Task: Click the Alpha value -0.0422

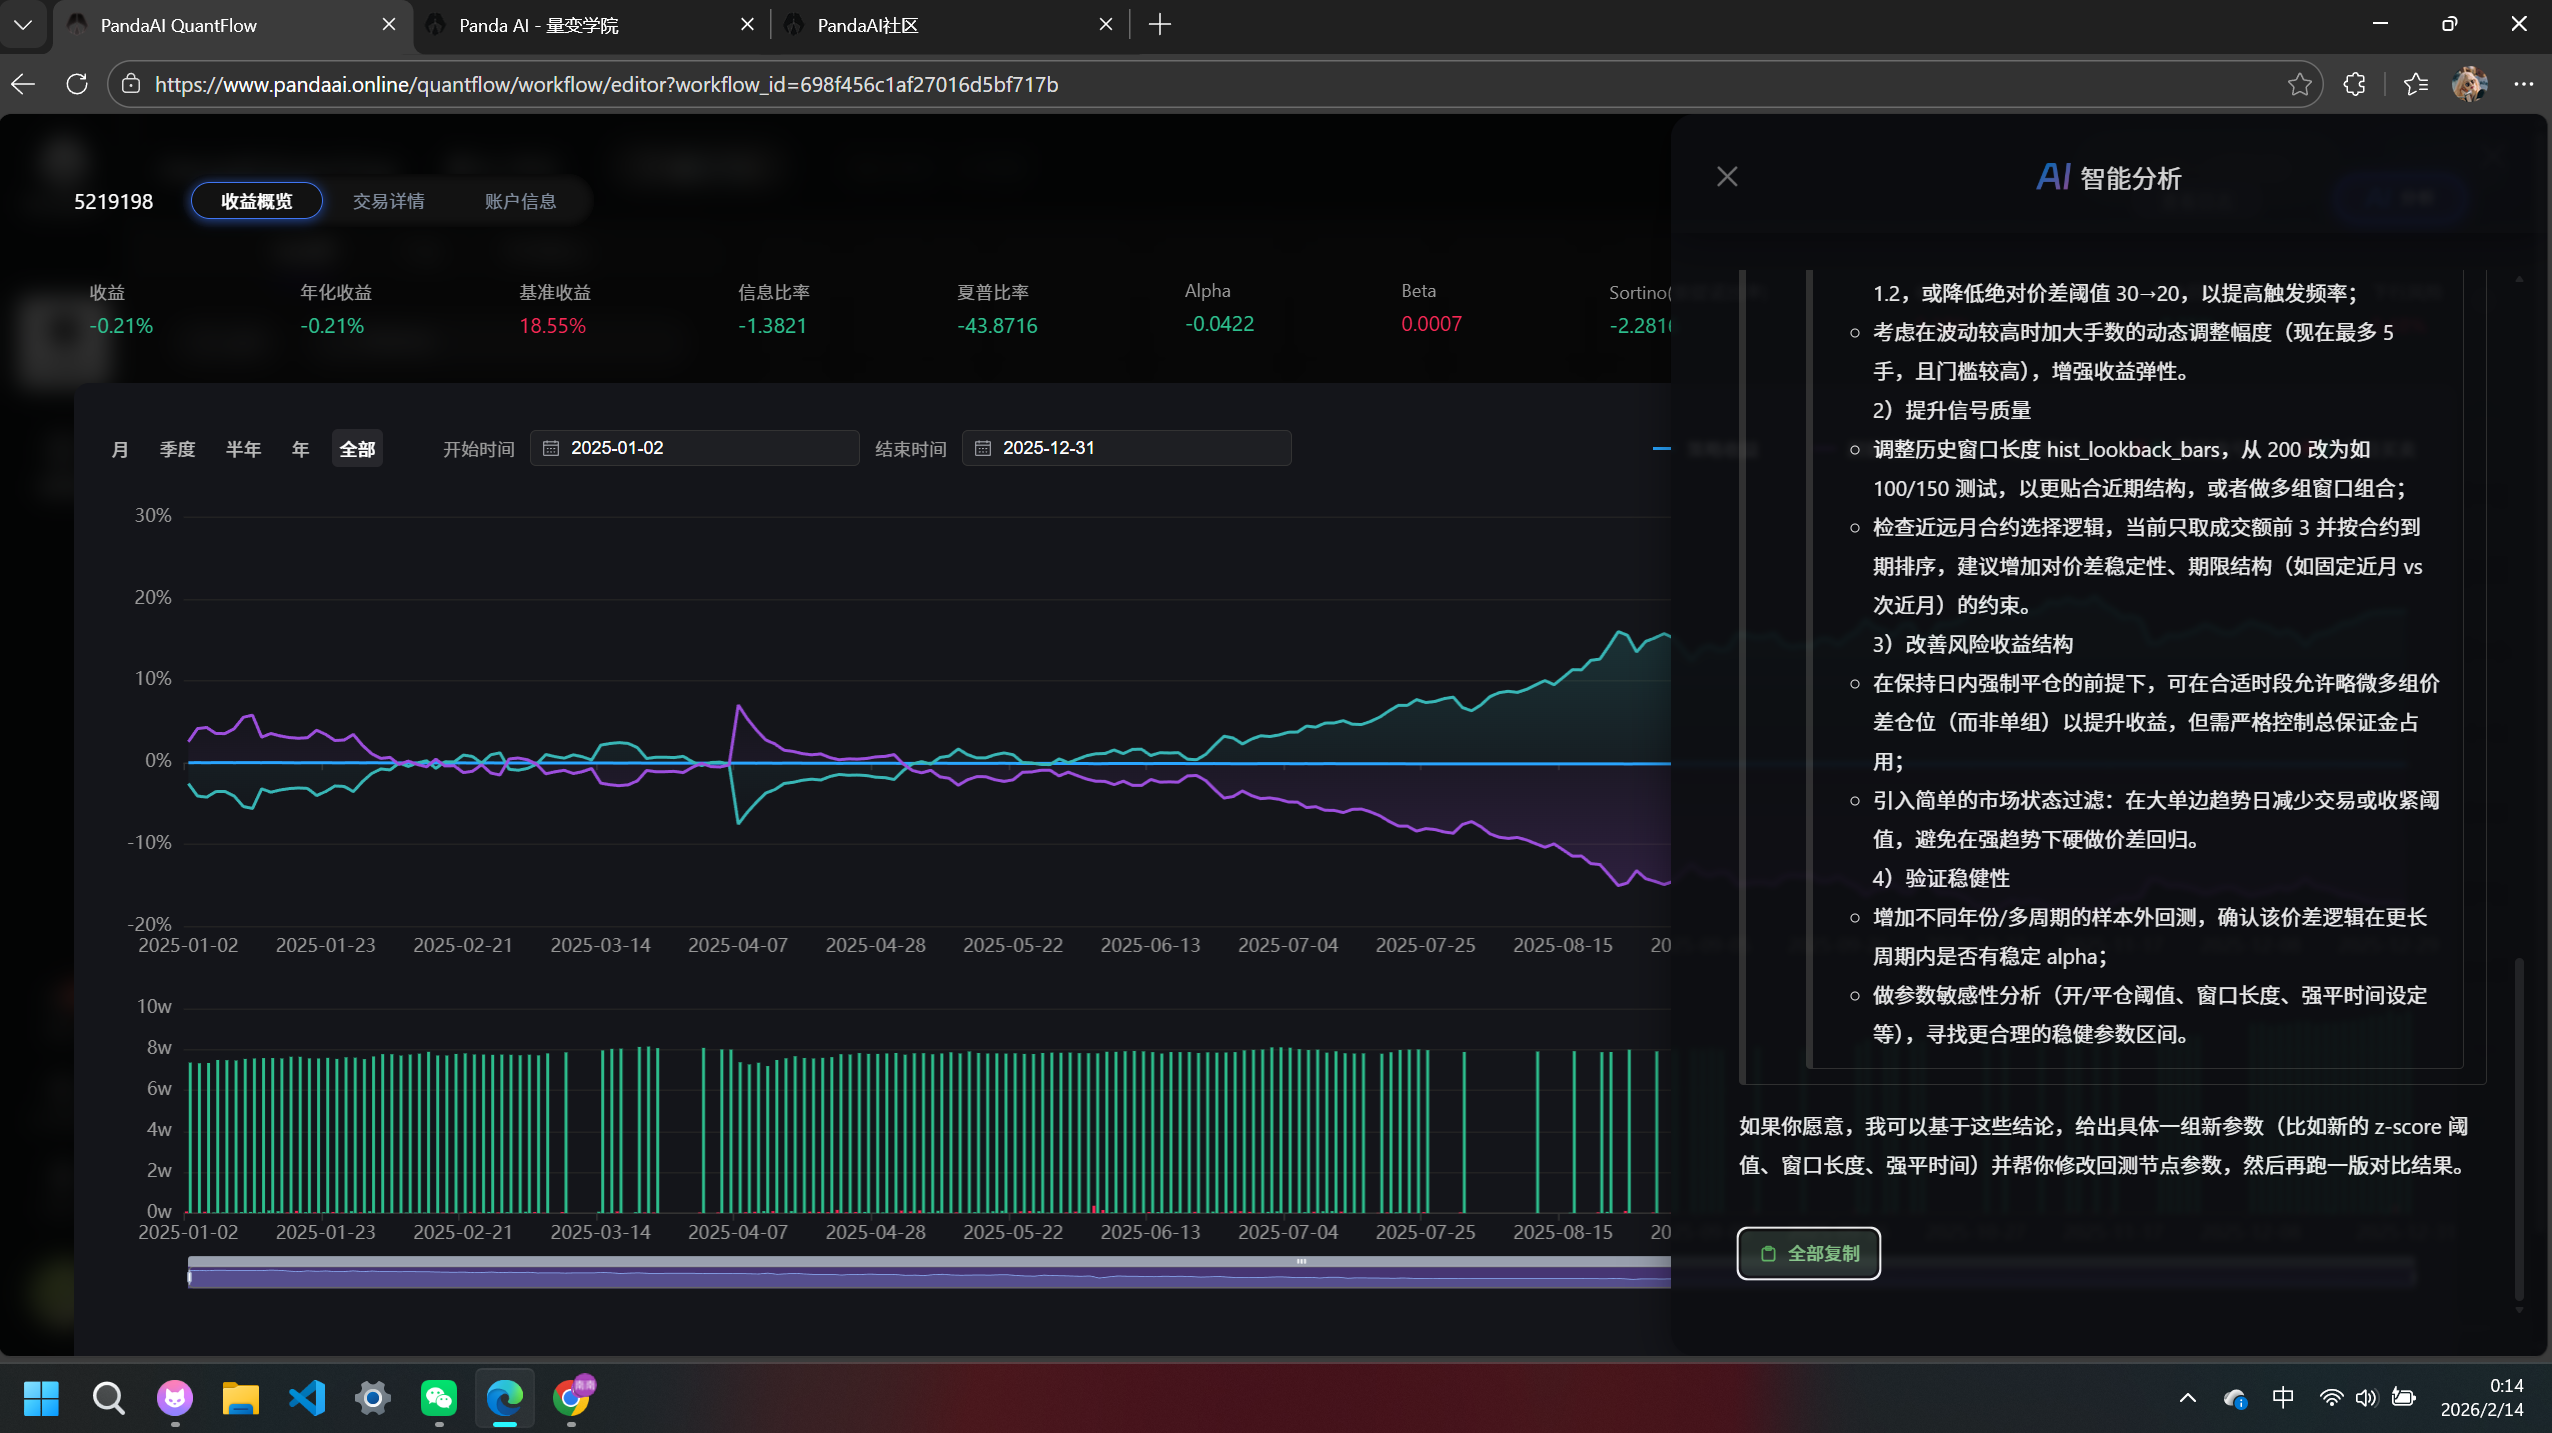Action: point(1219,324)
